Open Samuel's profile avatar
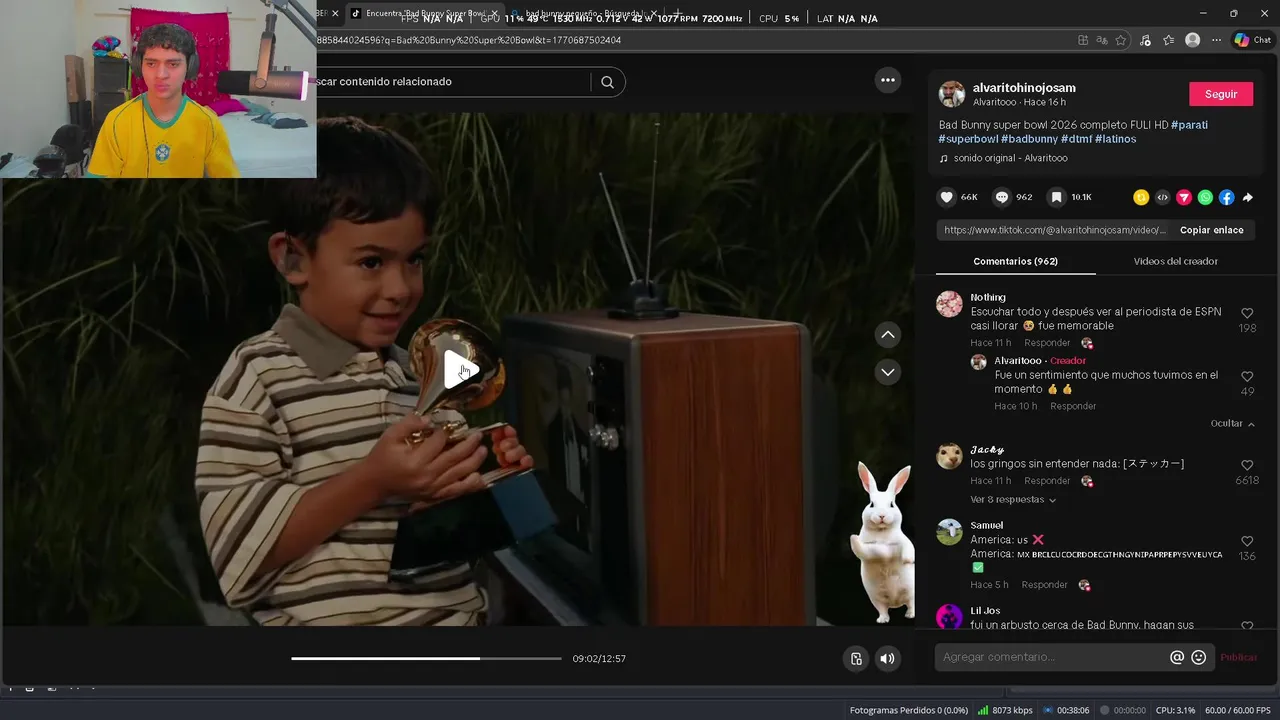 click(x=949, y=532)
